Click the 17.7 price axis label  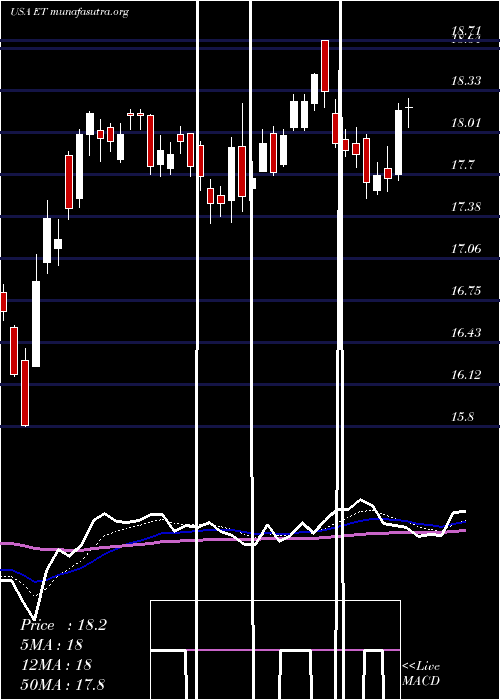pyautogui.click(x=462, y=165)
